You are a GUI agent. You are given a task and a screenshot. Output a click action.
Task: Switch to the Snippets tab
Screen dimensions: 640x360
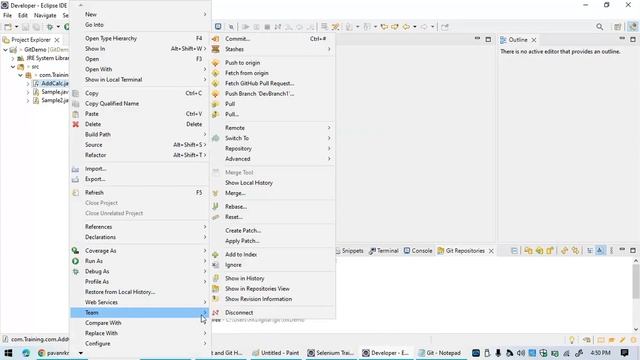pyautogui.click(x=349, y=251)
